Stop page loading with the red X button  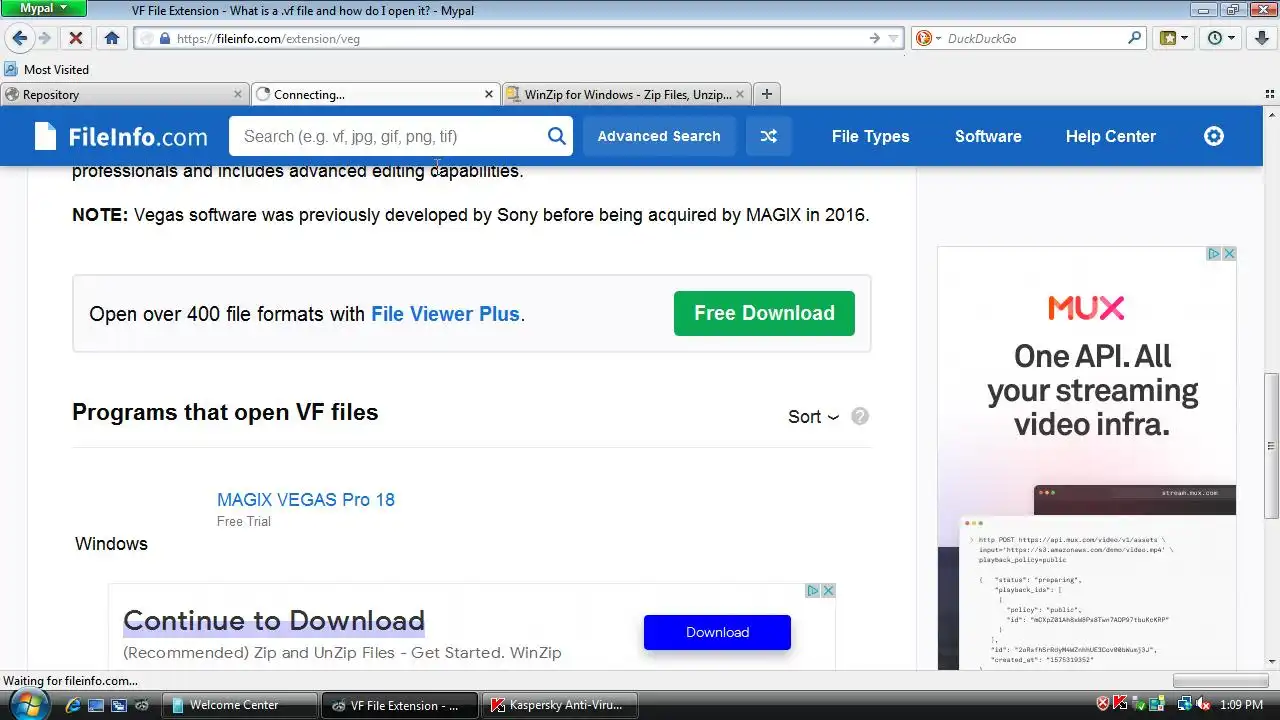point(75,38)
